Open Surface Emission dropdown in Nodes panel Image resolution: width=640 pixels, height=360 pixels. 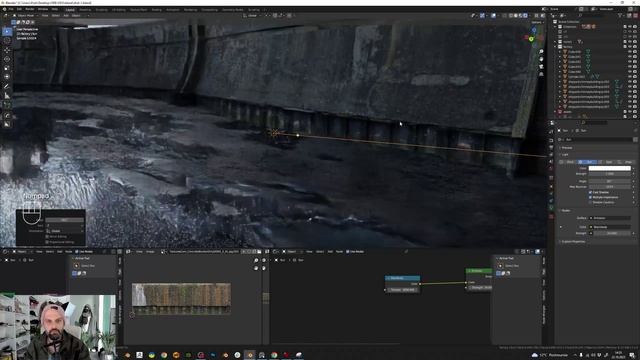click(610, 218)
